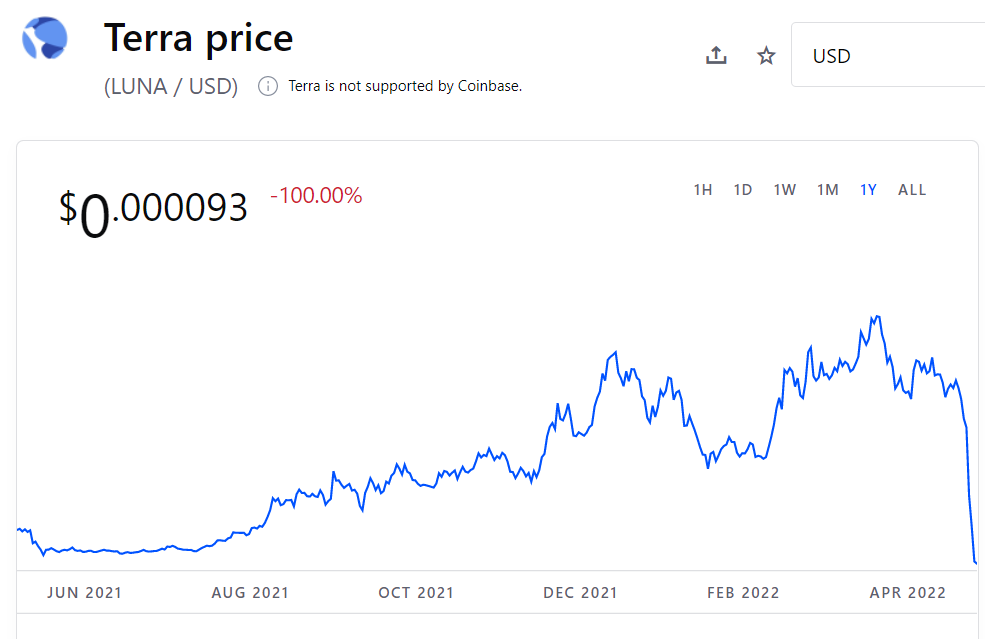Viewport: 985px width, 639px height.
Task: Show ALL price history
Action: point(912,190)
